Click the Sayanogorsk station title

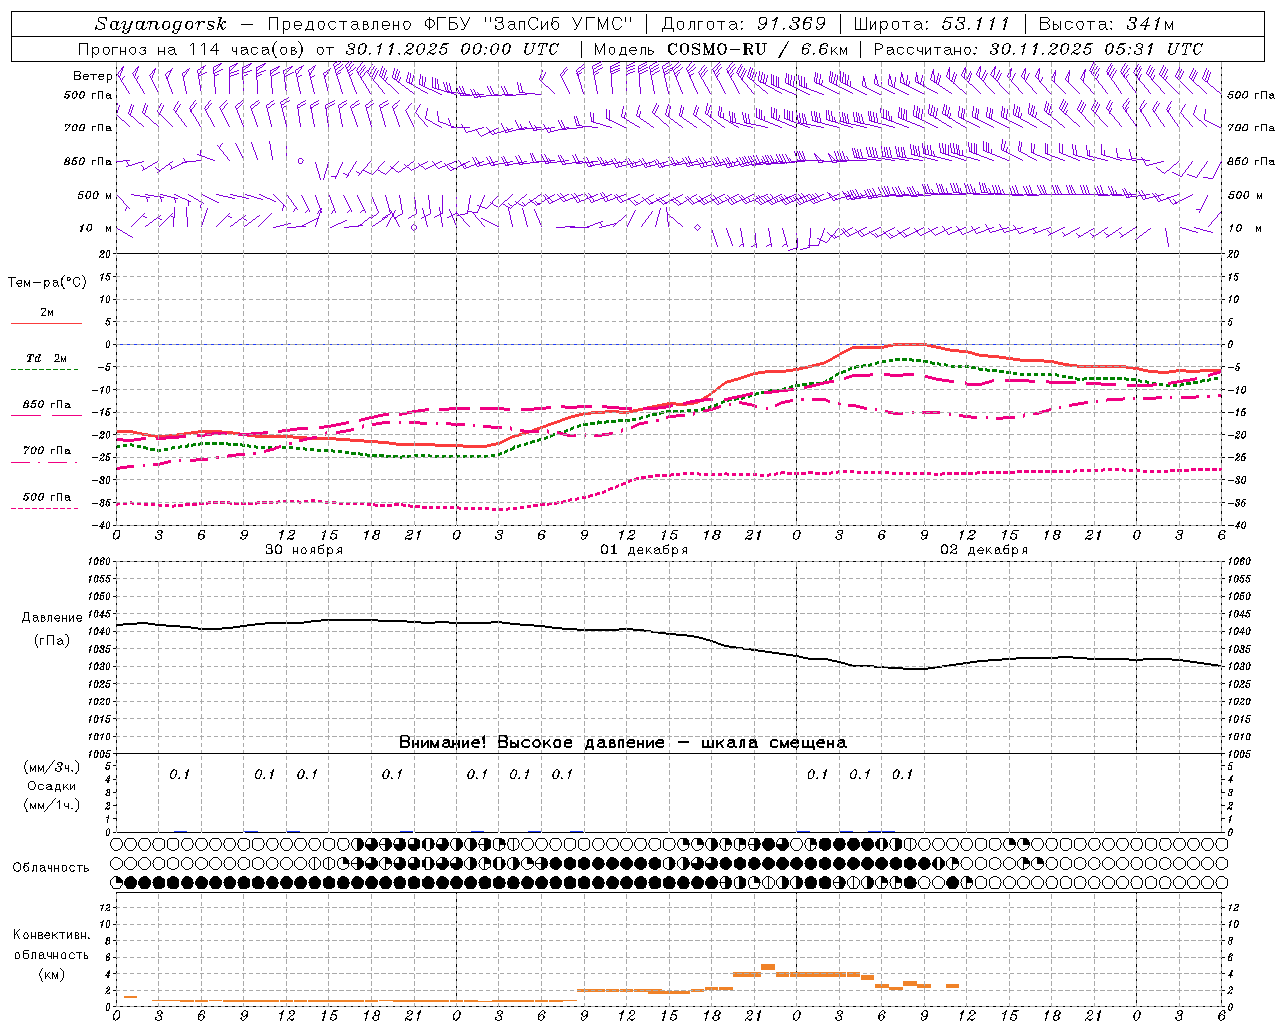pyautogui.click(x=161, y=24)
